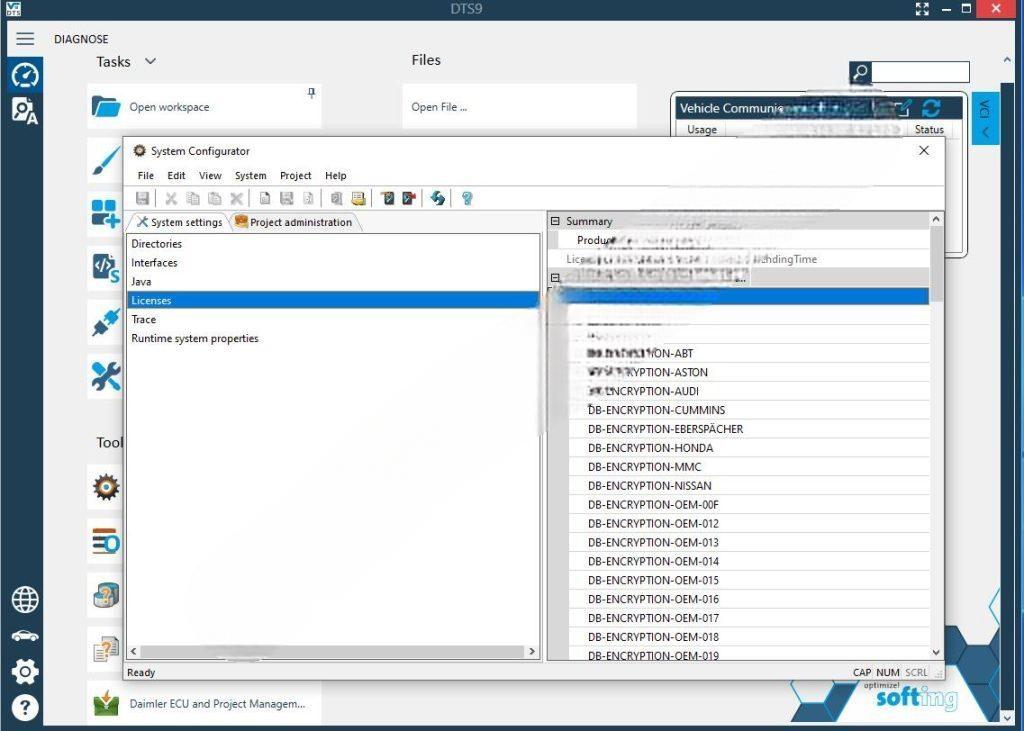The image size is (1024, 731).
Task: Open settings gear in left sidebar
Action: tap(25, 671)
